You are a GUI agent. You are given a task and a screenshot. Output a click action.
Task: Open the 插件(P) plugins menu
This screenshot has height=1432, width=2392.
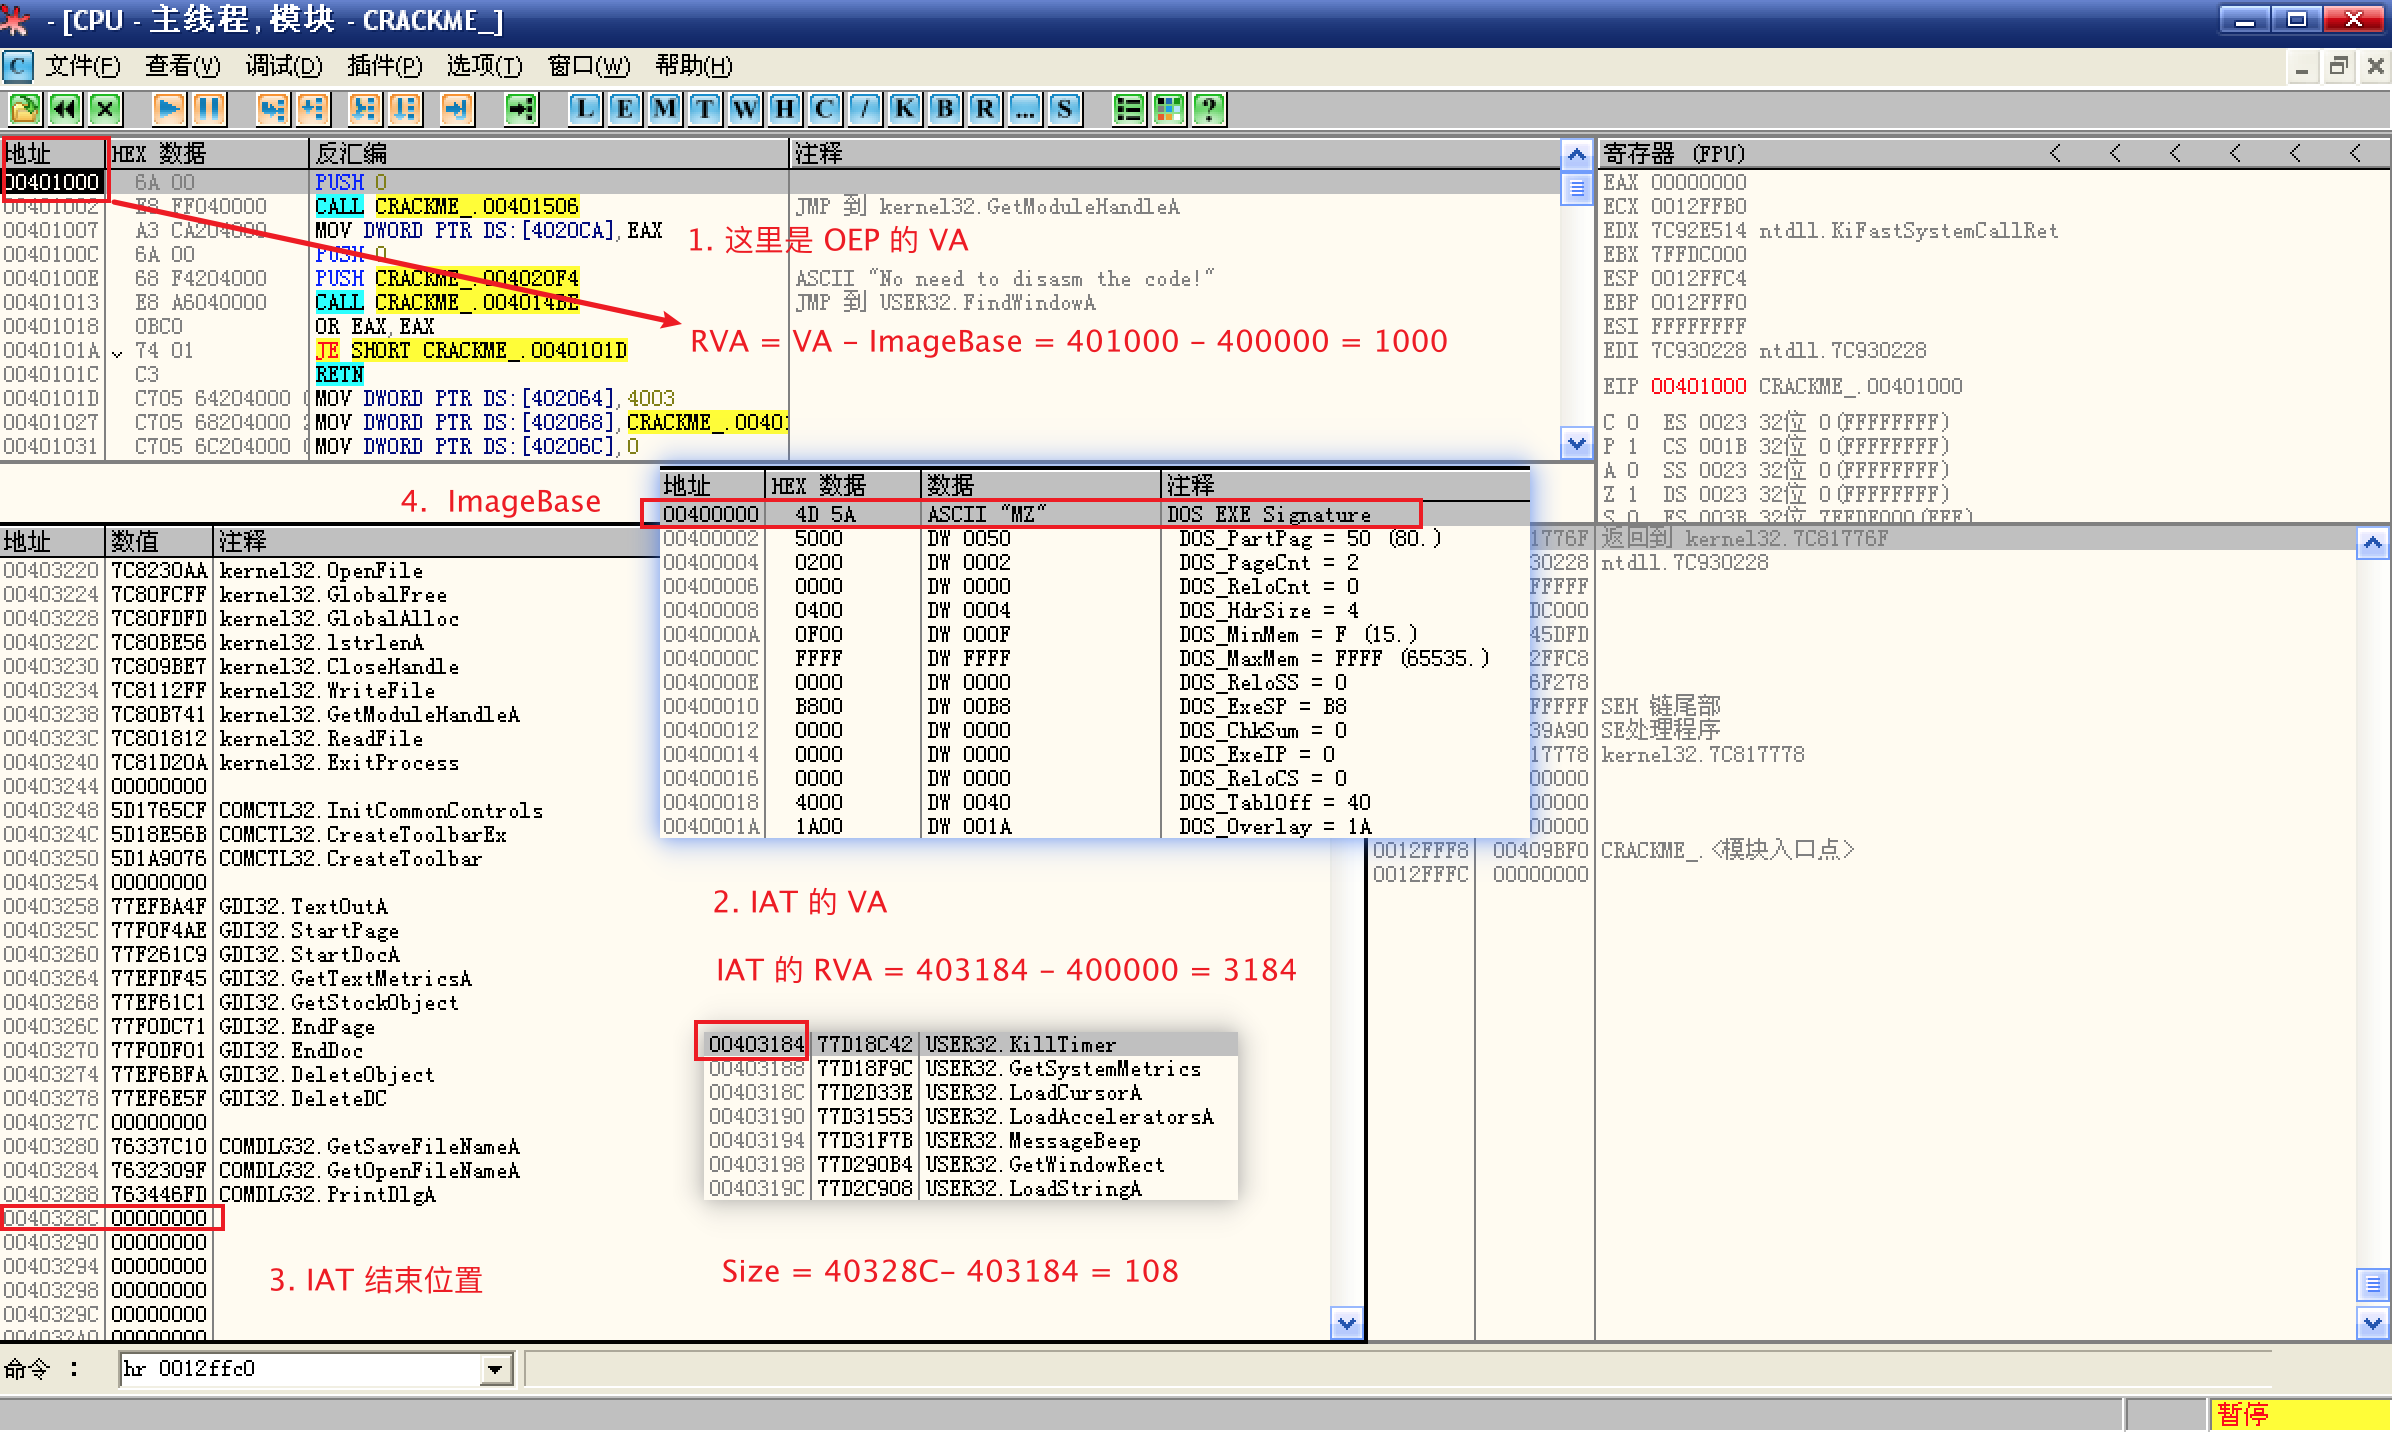(384, 66)
